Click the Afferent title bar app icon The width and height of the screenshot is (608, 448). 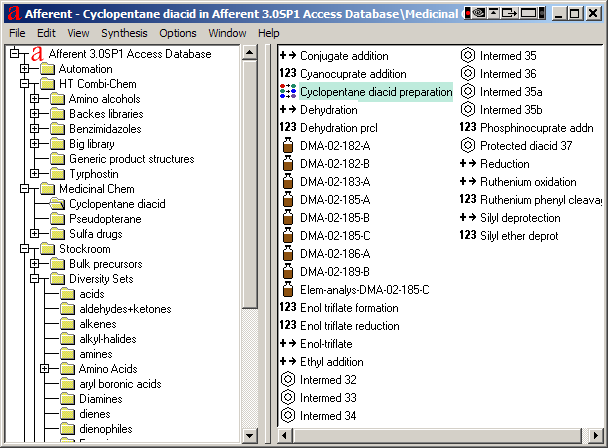pos(14,13)
